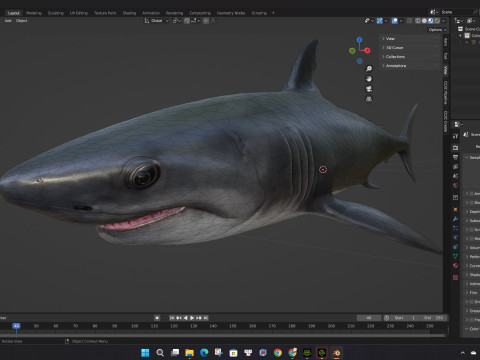Toggle proportional editing in the header
Screen dimensions: 480x360
tap(206, 21)
